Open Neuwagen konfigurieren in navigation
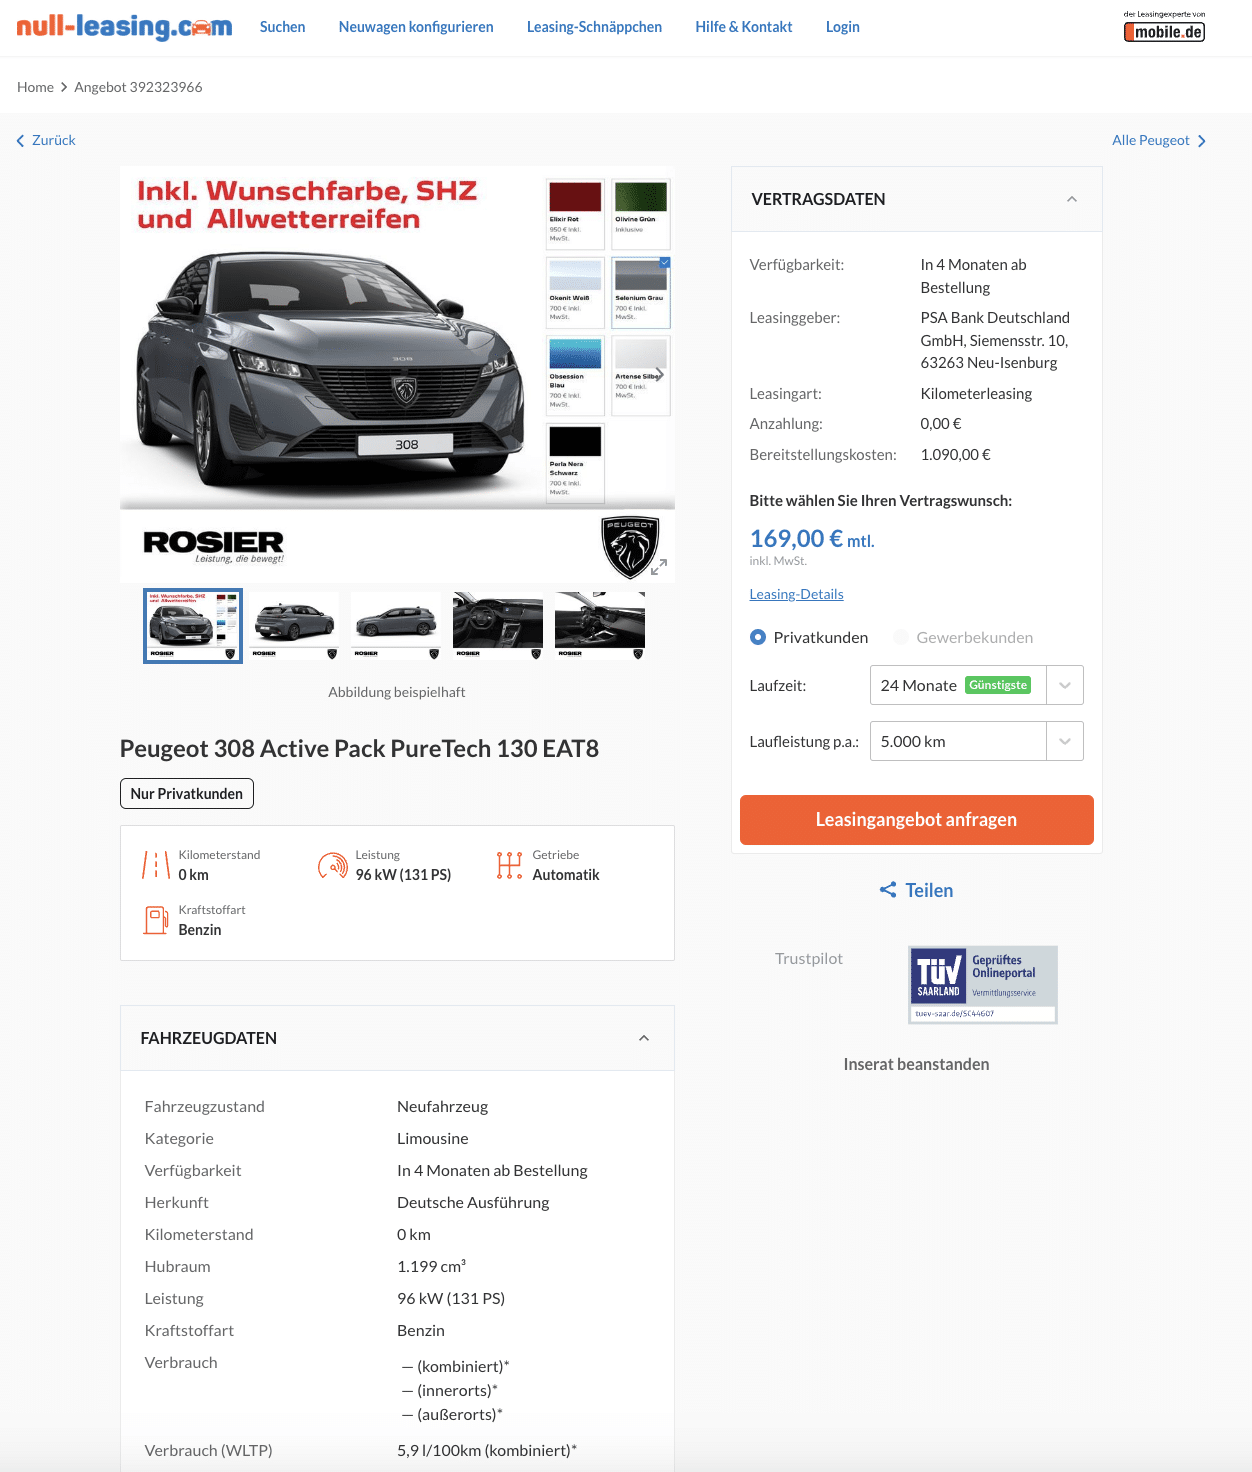The height and width of the screenshot is (1472, 1252). (x=416, y=27)
